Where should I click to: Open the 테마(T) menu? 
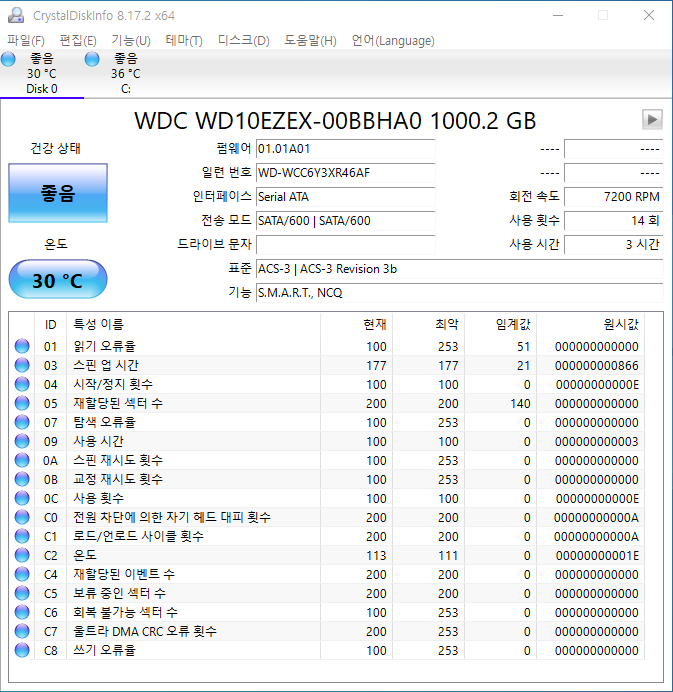click(184, 41)
